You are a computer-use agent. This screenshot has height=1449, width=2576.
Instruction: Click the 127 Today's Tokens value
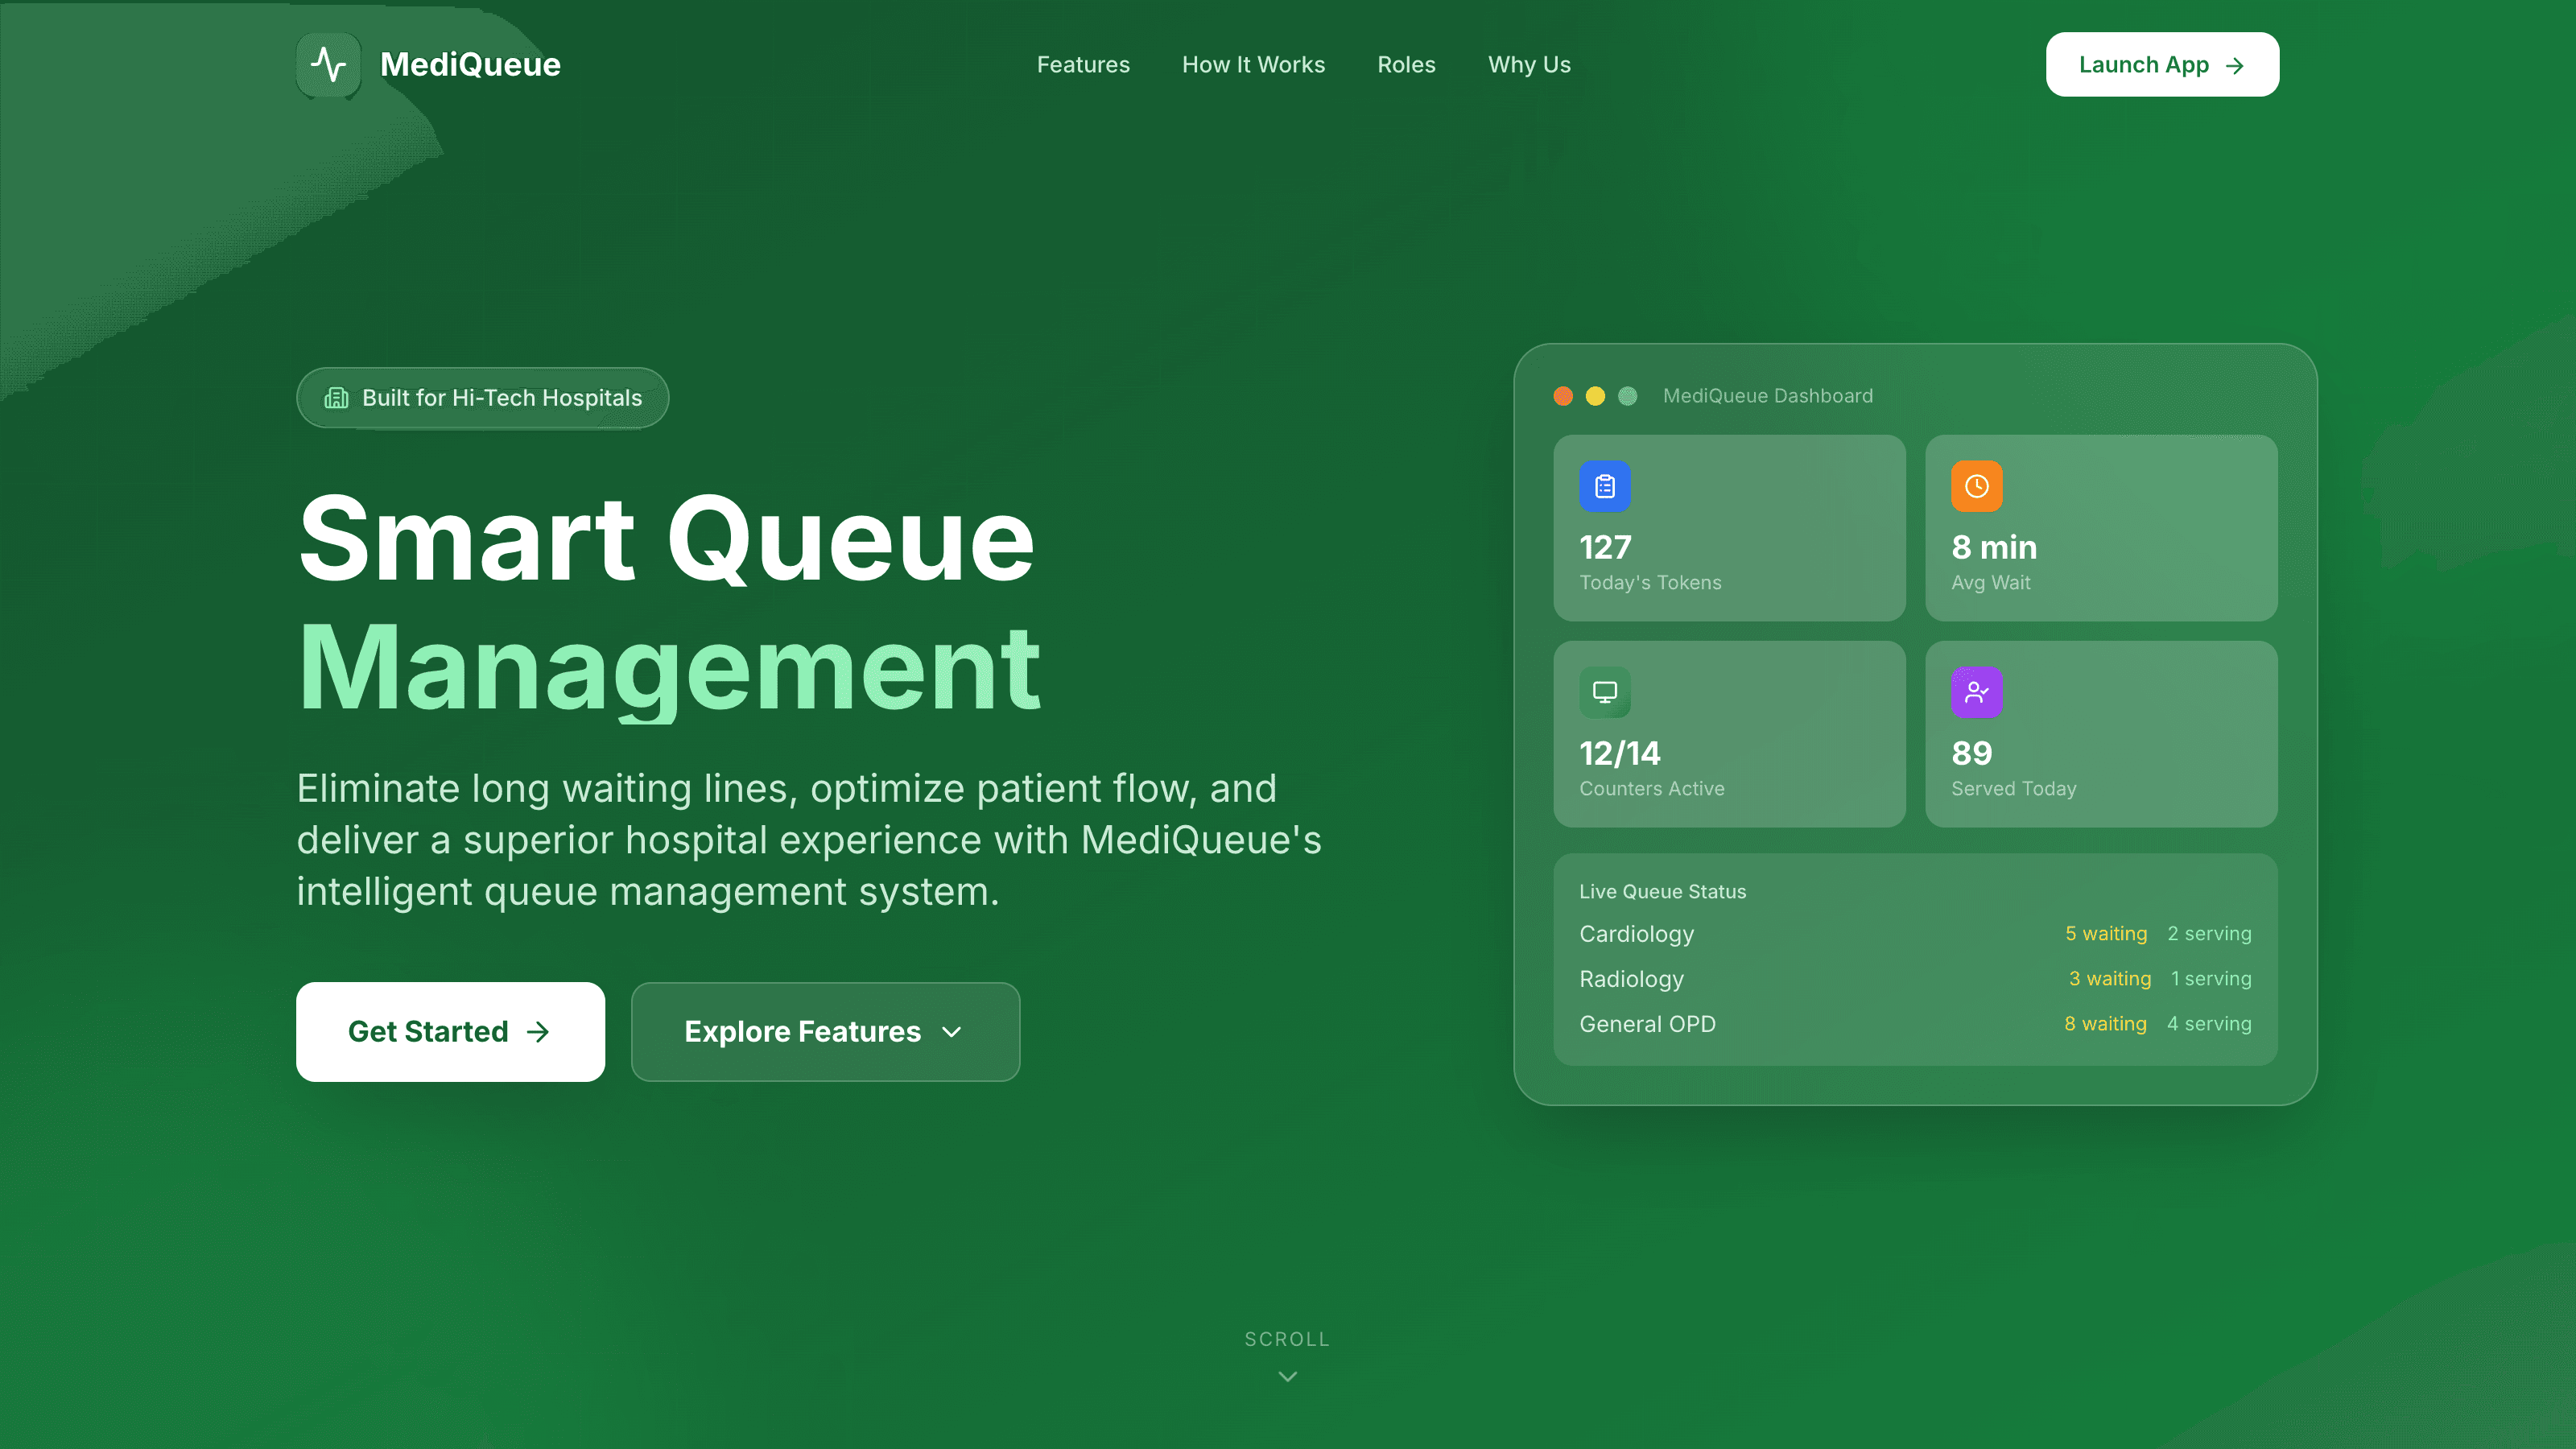point(1605,547)
